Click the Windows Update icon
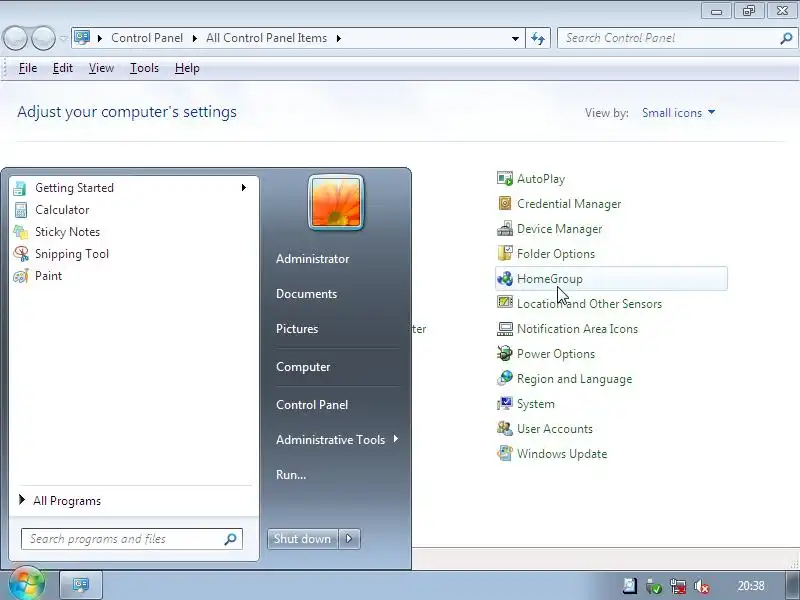Image resolution: width=800 pixels, height=600 pixels. (505, 453)
